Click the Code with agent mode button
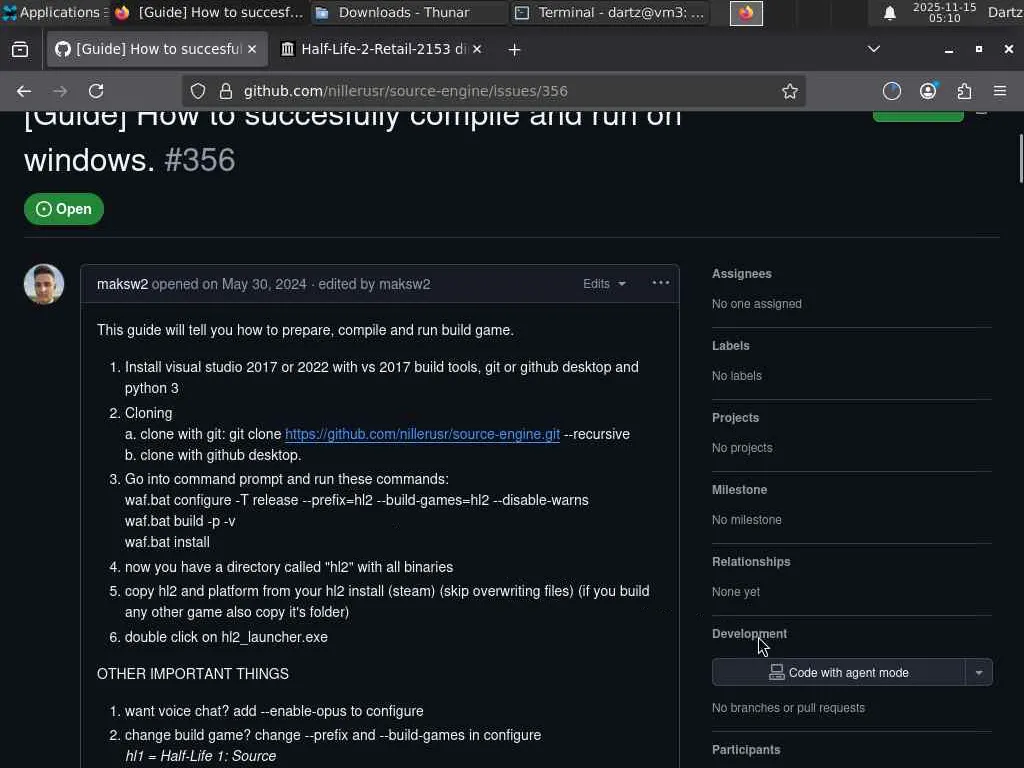1024x768 pixels. pyautogui.click(x=839, y=673)
